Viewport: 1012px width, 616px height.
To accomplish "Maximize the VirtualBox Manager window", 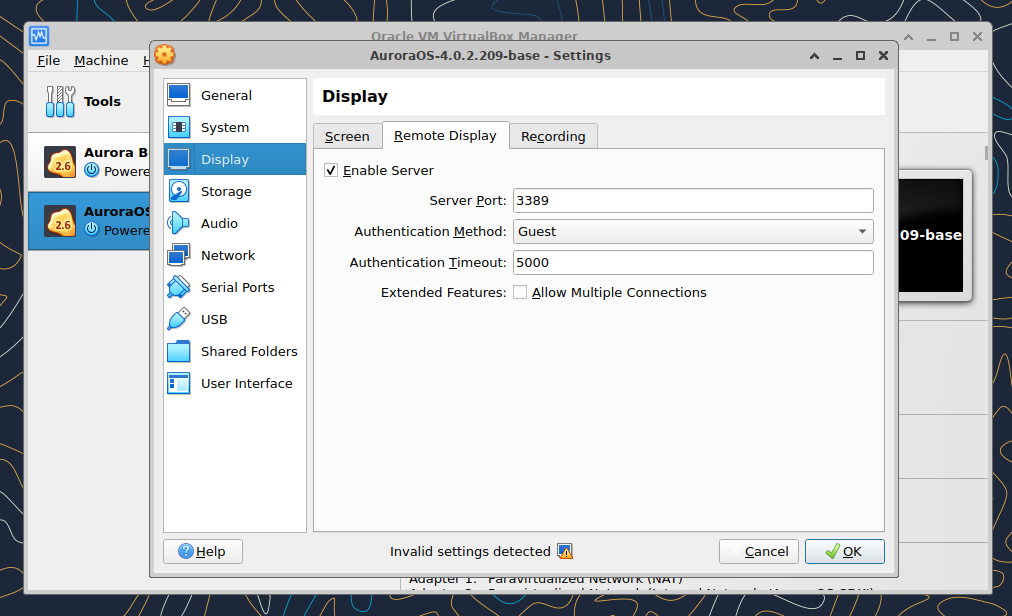I will tap(954, 37).
